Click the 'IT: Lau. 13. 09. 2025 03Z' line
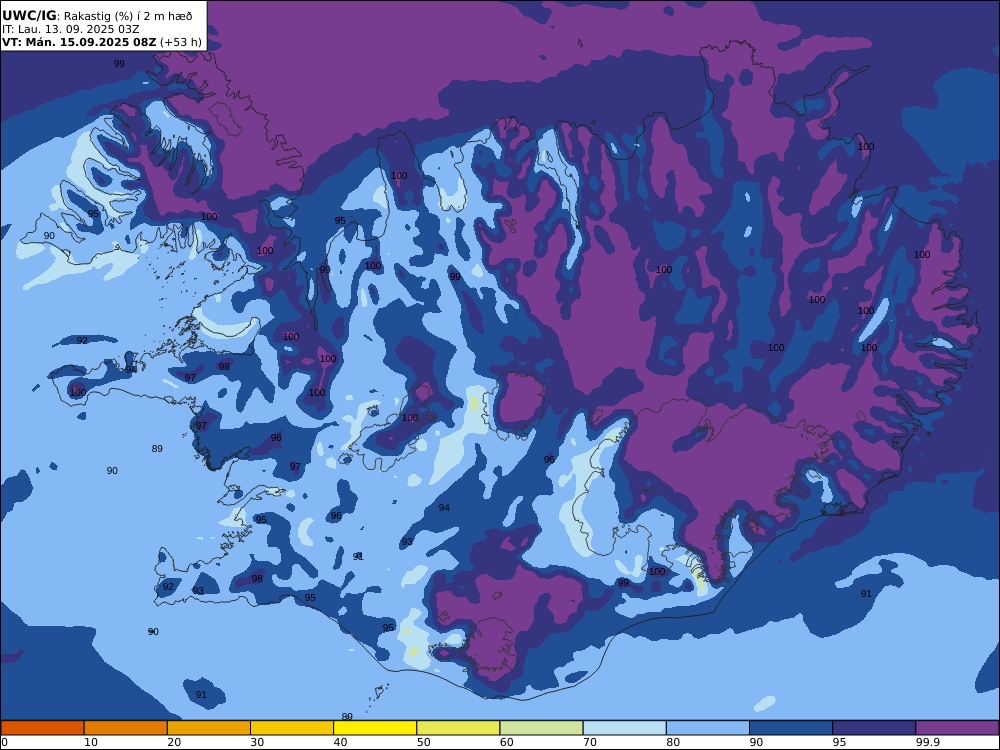This screenshot has height=750, width=1000. [x=70, y=29]
